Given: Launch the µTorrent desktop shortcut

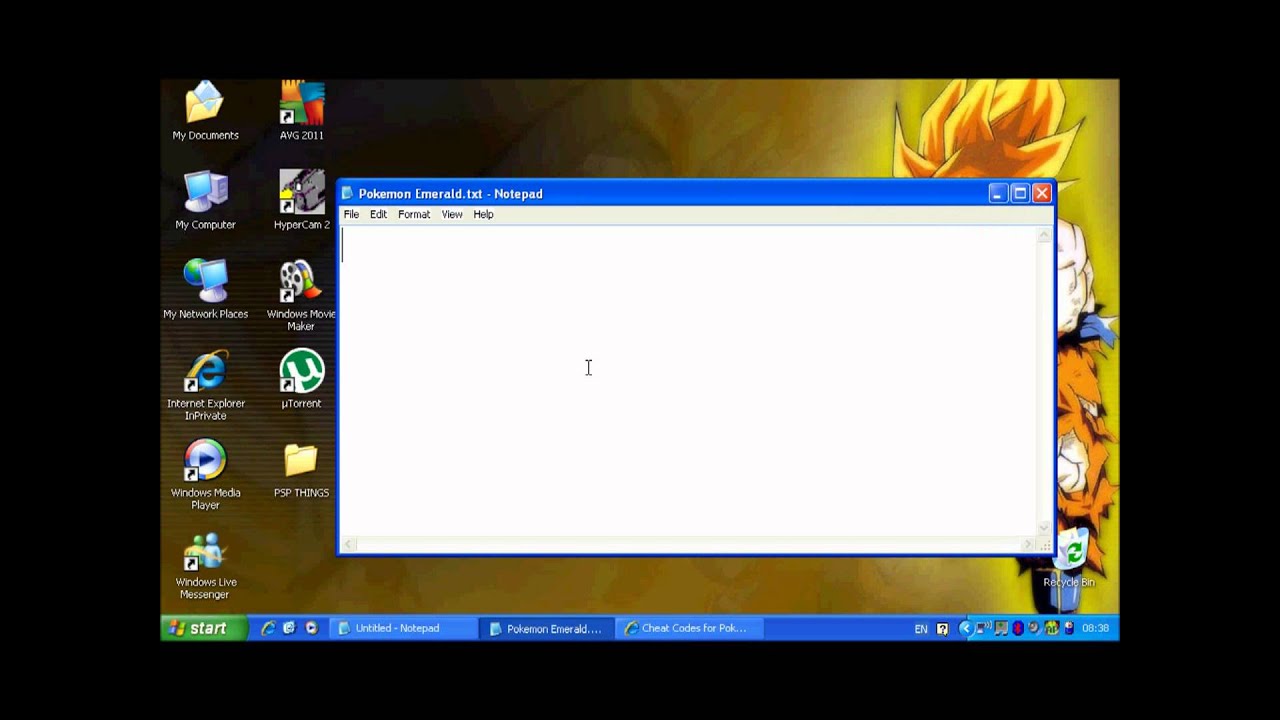Looking at the screenshot, I should coord(301,379).
